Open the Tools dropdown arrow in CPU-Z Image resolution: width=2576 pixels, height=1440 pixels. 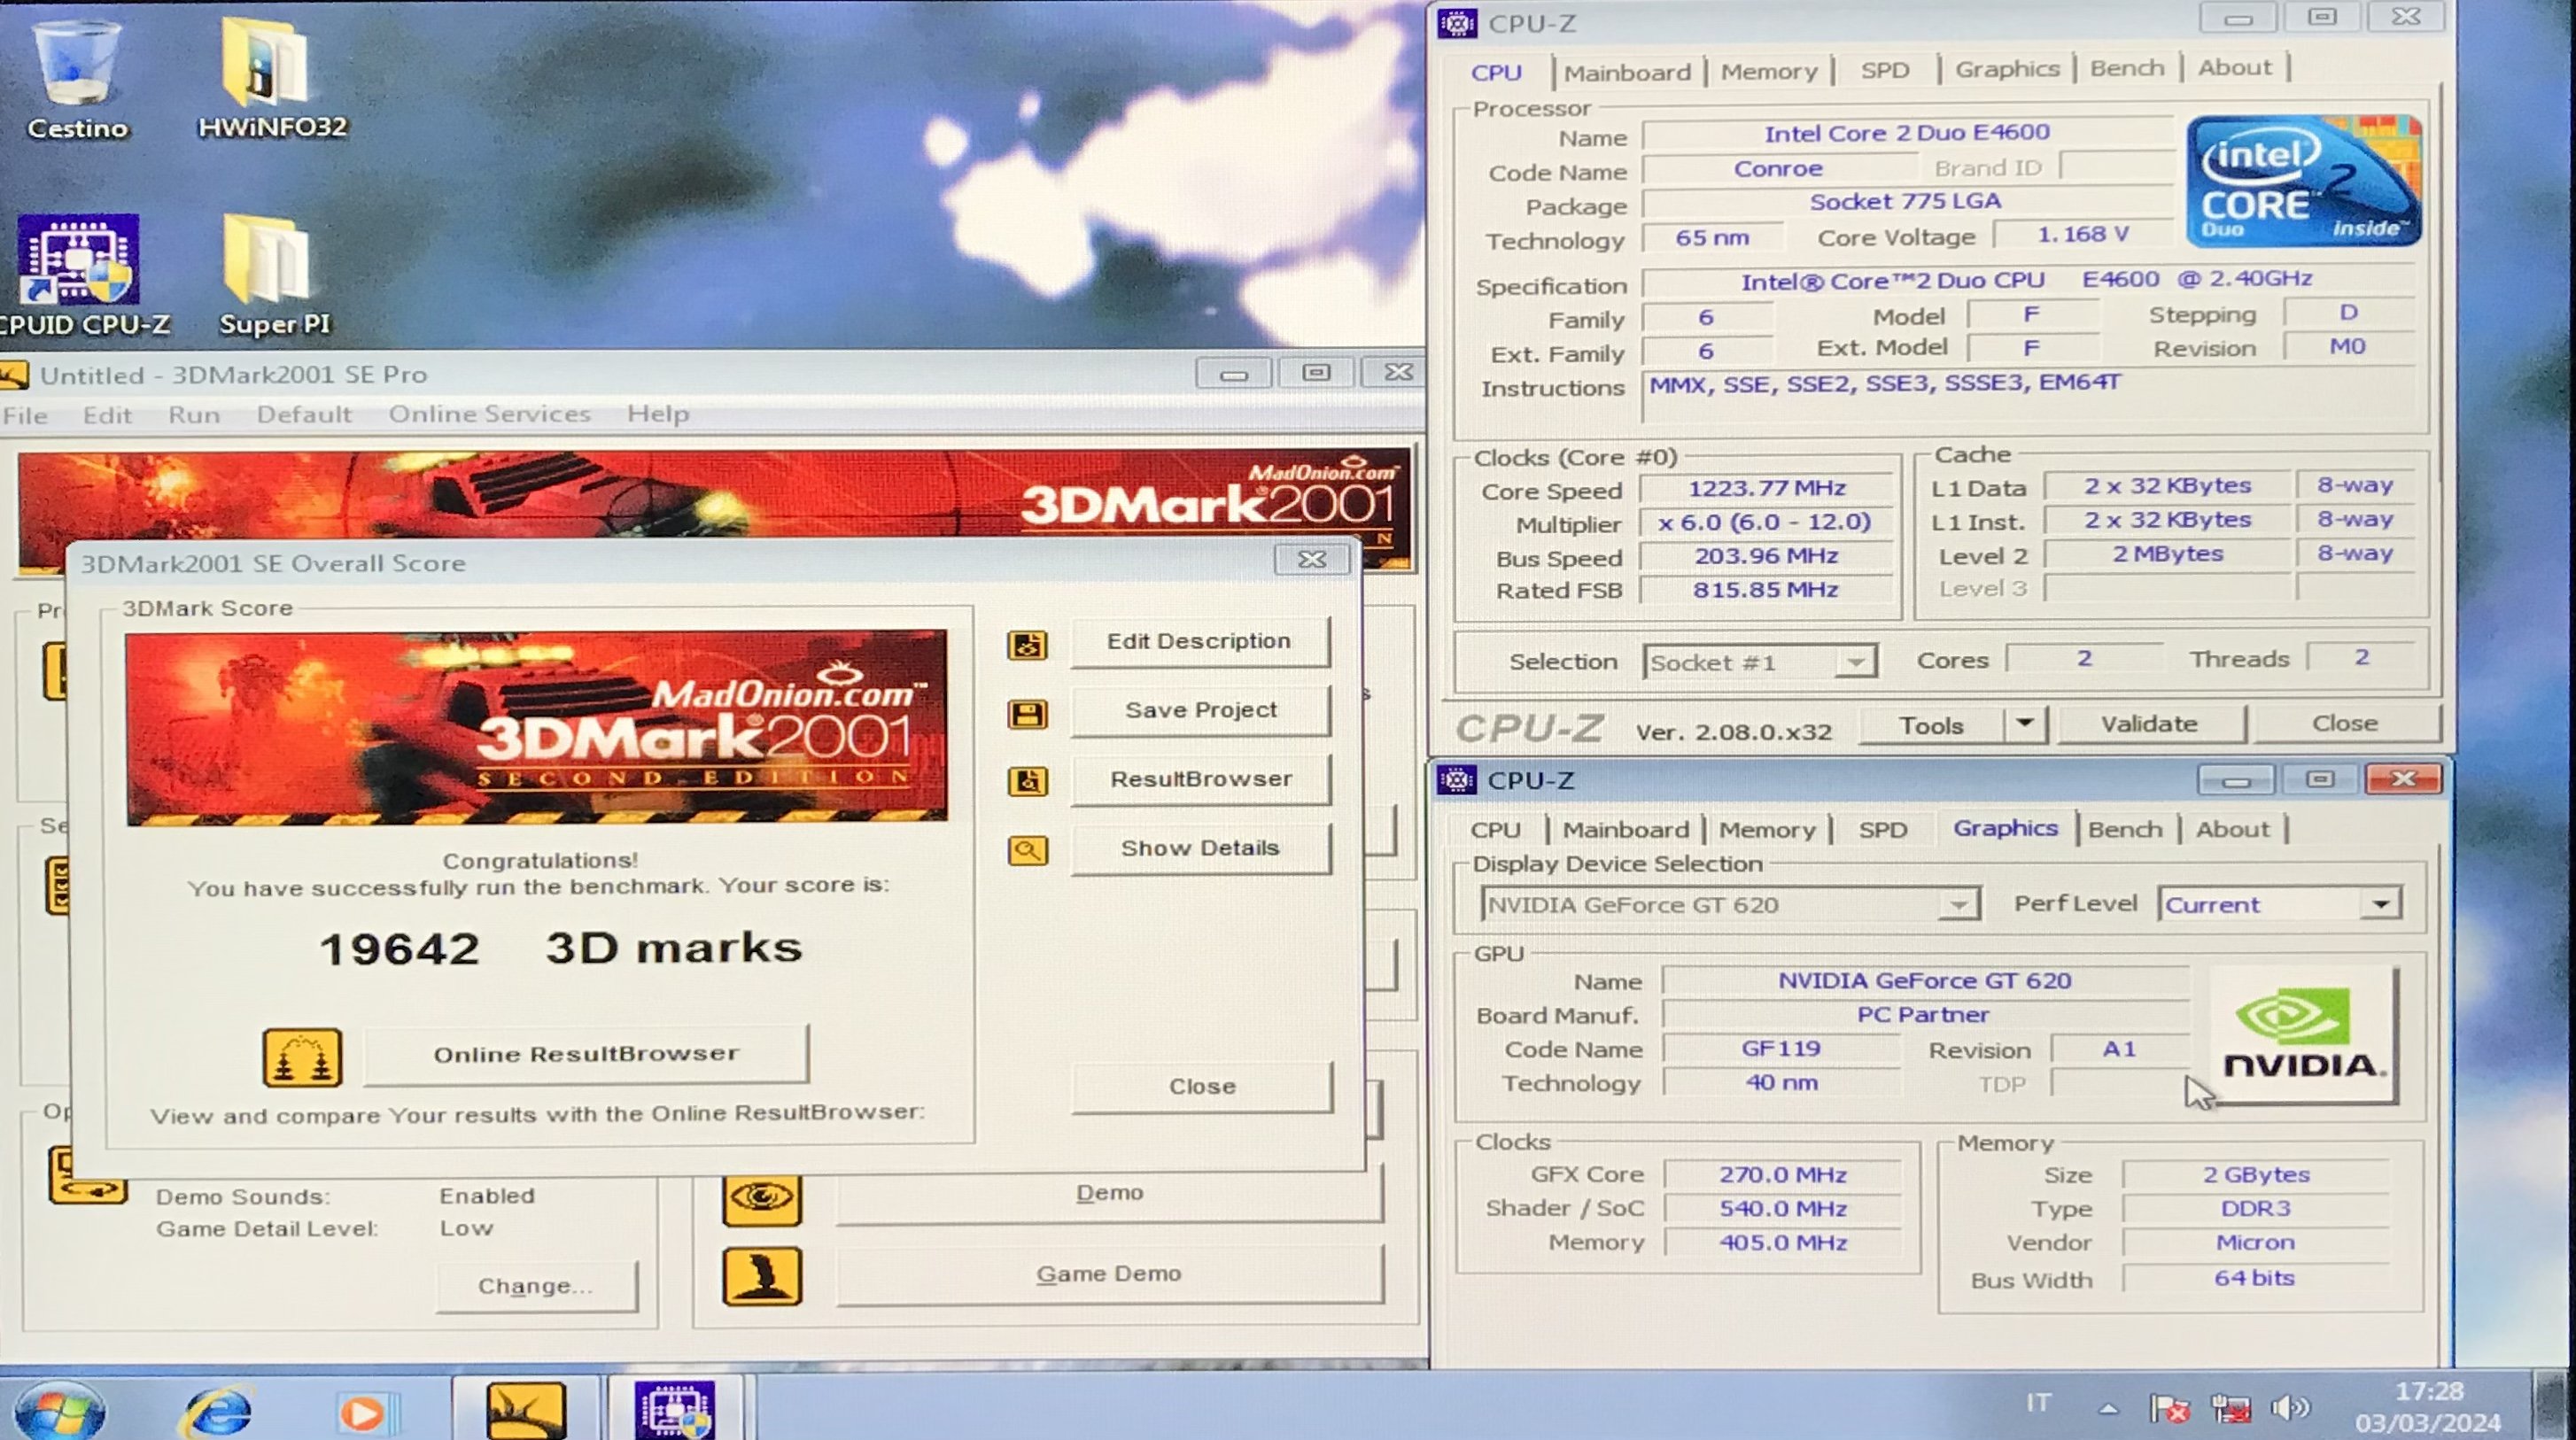tap(2025, 723)
